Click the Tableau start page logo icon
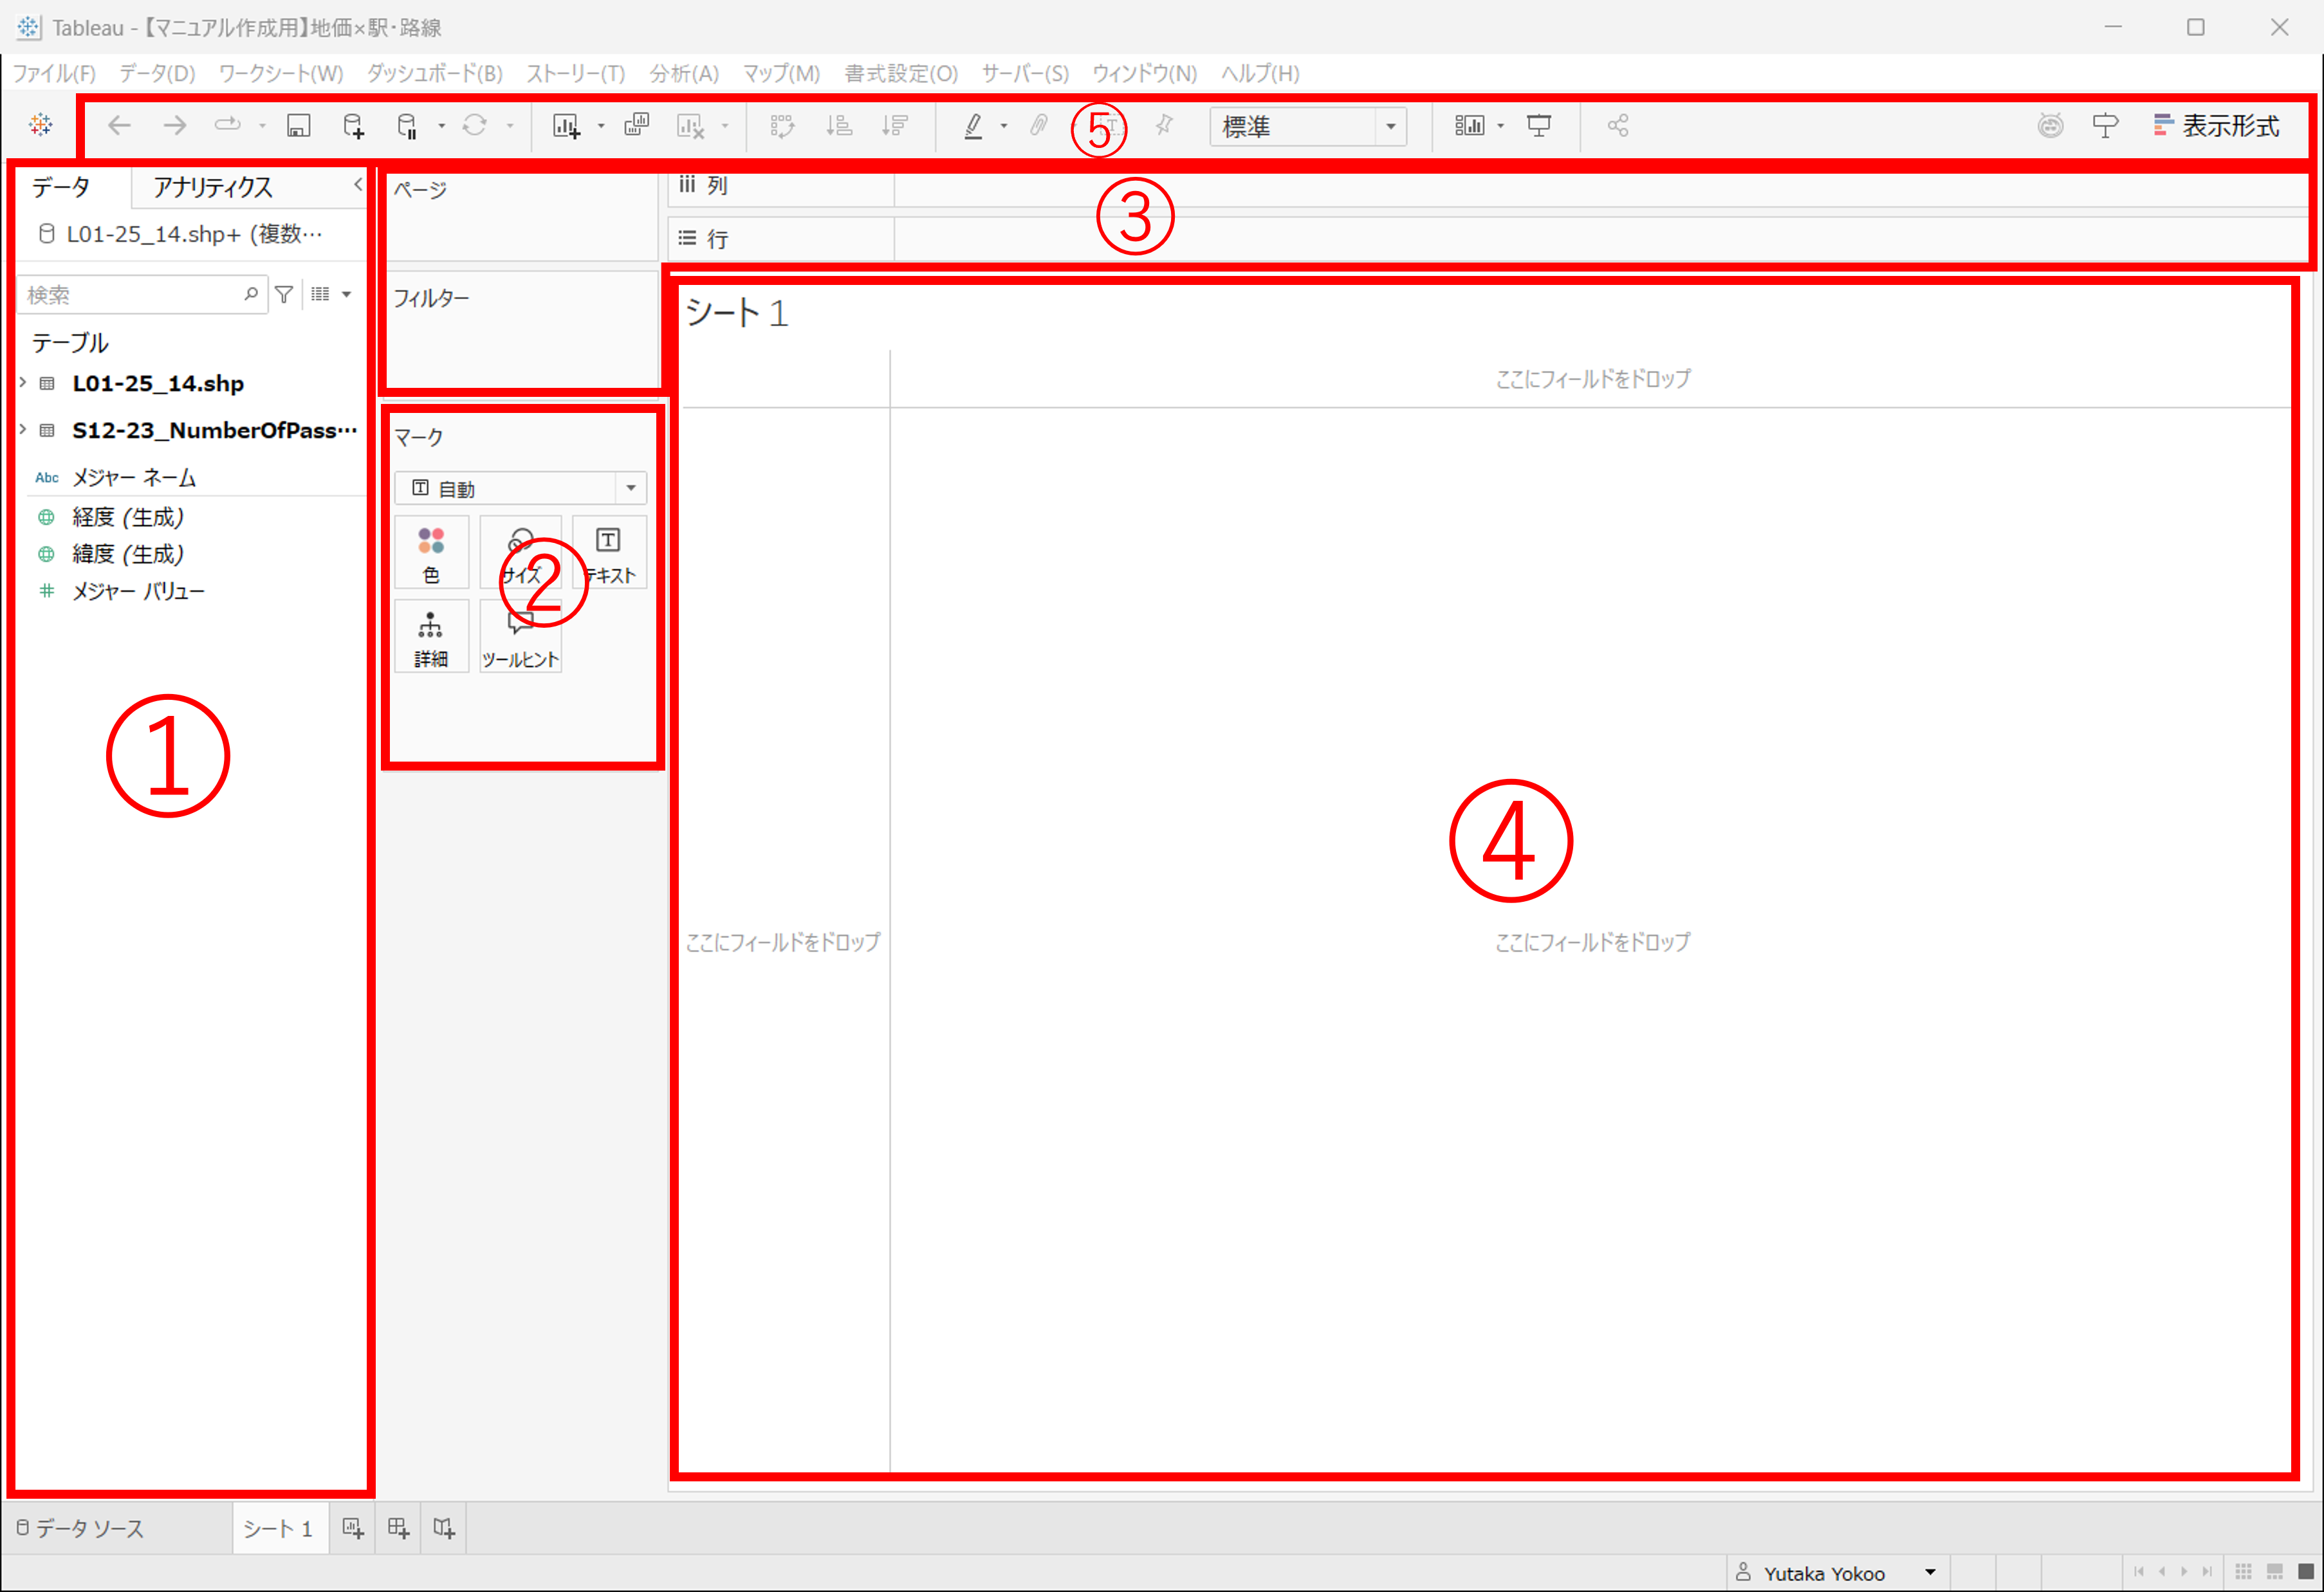The width and height of the screenshot is (2324, 1592). click(41, 124)
